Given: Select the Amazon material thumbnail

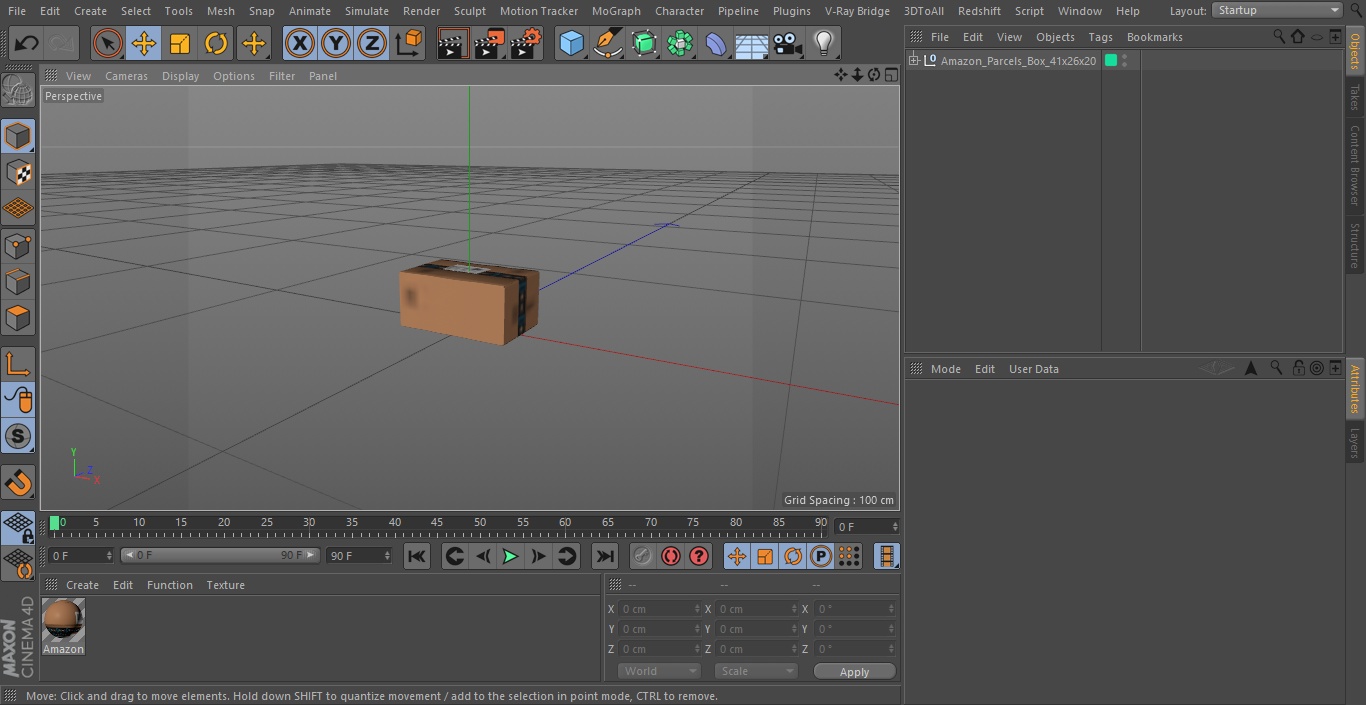Looking at the screenshot, I should click(63, 621).
